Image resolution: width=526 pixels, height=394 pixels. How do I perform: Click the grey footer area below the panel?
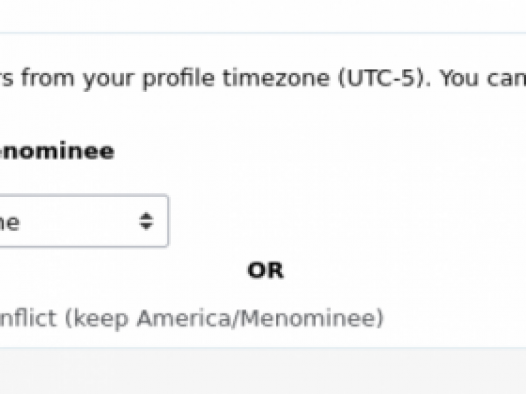click(263, 371)
